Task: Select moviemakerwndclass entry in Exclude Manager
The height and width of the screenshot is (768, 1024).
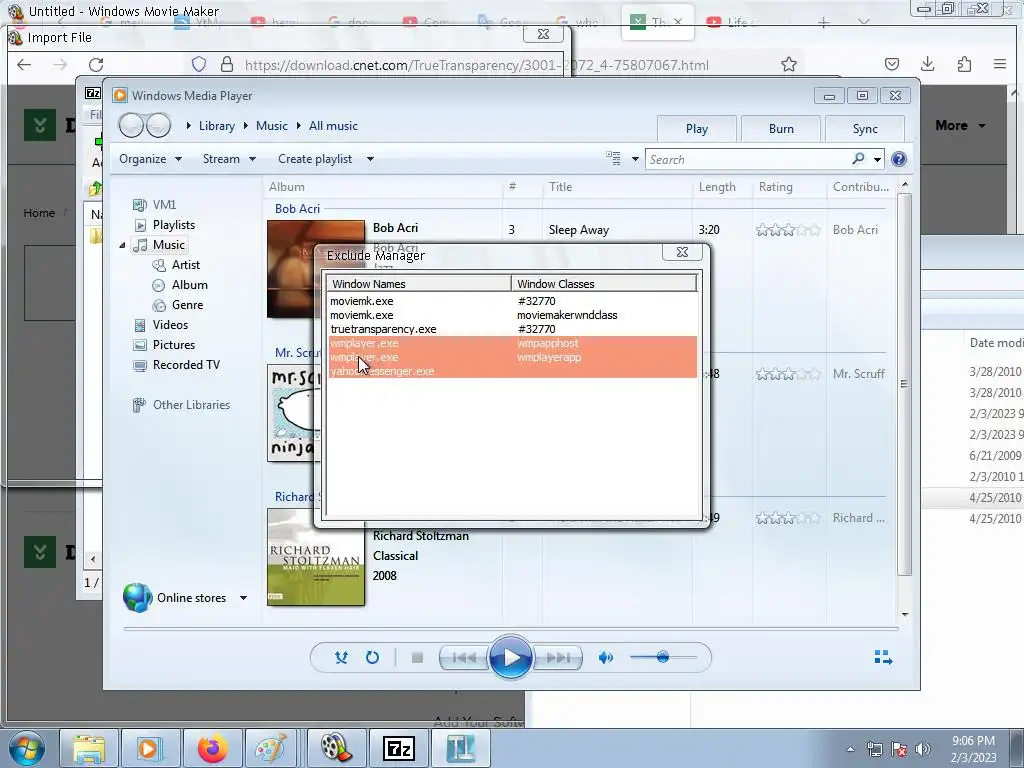Action: click(x=567, y=315)
